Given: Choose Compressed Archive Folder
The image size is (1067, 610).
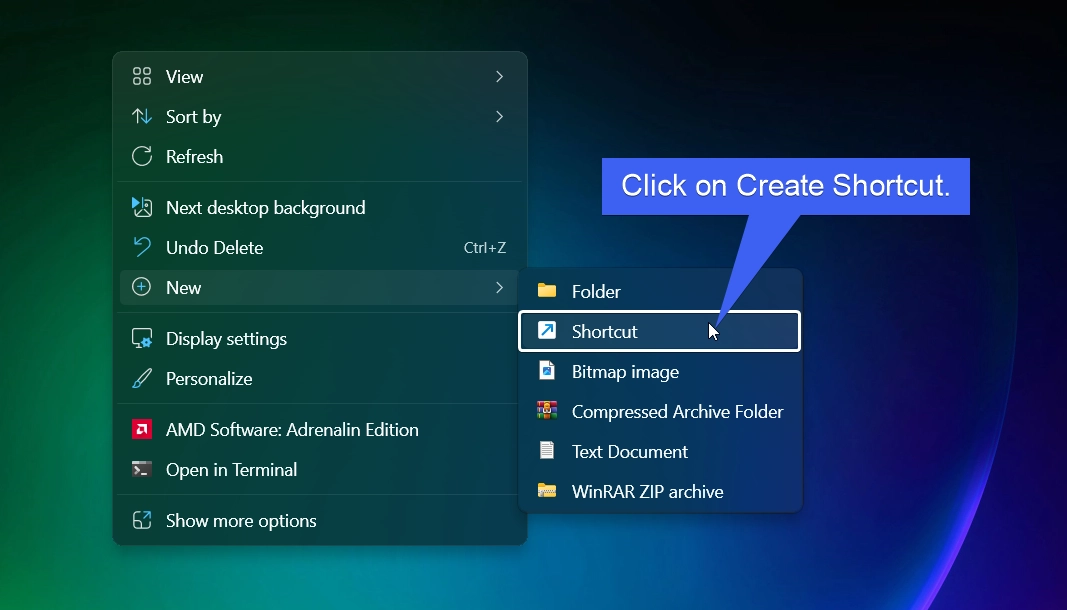Looking at the screenshot, I should [659, 411].
